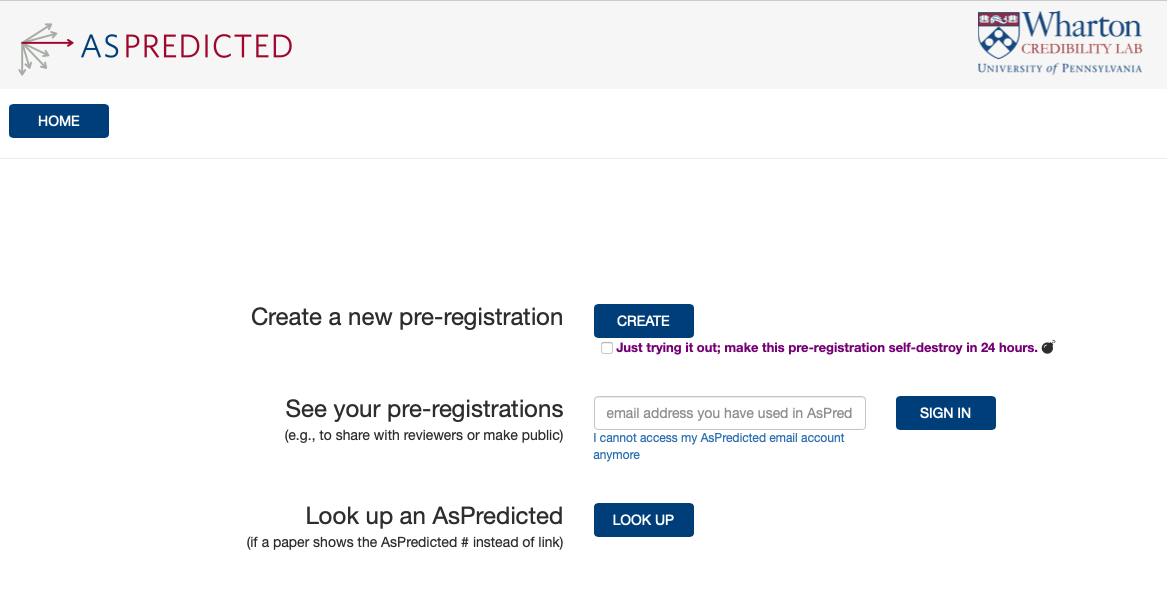
Task: Go to the HOME page
Action: [59, 121]
